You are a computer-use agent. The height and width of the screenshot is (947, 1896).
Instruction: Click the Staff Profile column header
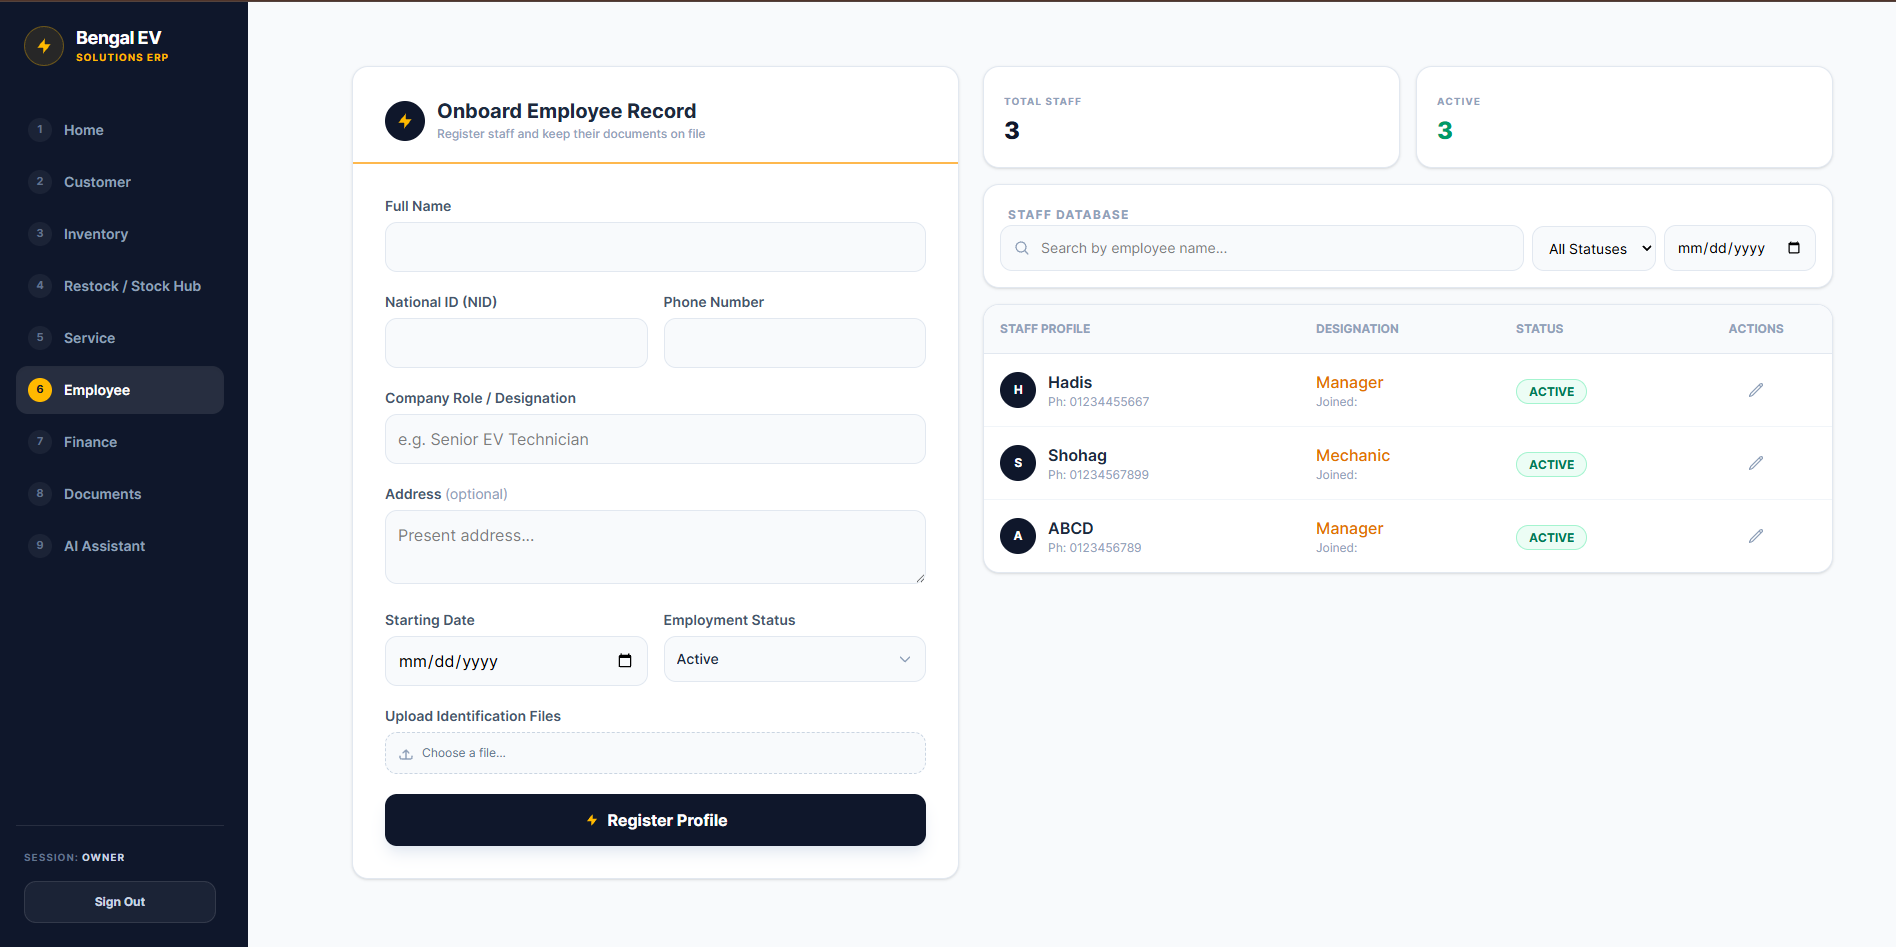(x=1045, y=329)
